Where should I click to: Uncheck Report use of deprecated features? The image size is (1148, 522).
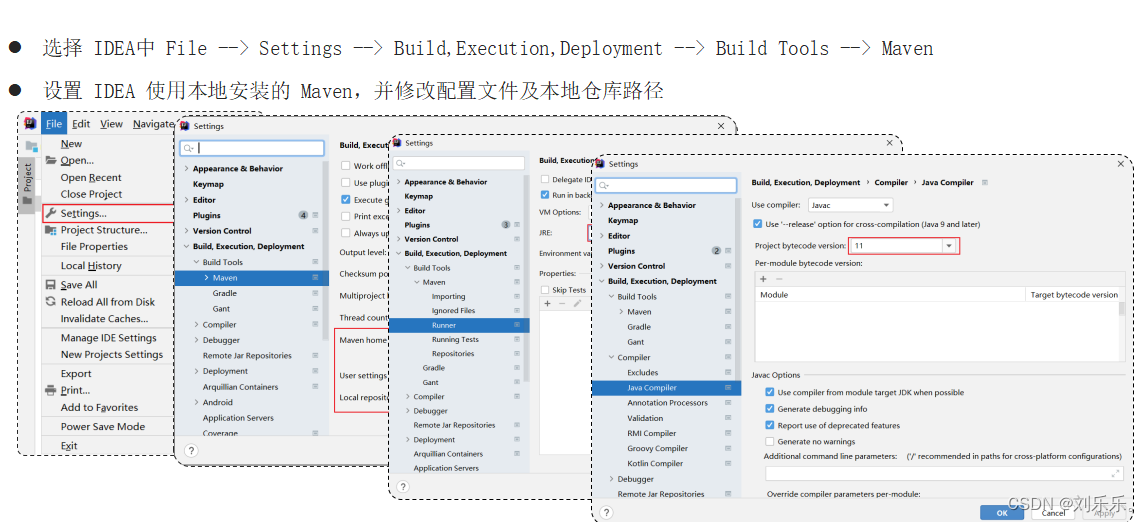click(x=769, y=425)
